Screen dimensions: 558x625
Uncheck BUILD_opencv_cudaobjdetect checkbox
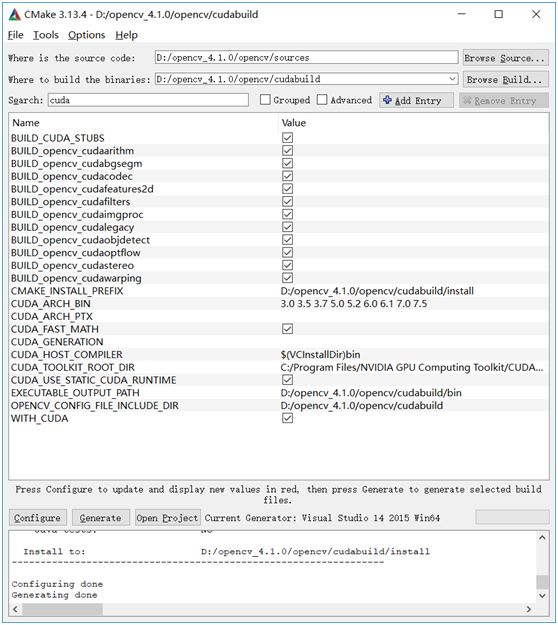coord(287,240)
